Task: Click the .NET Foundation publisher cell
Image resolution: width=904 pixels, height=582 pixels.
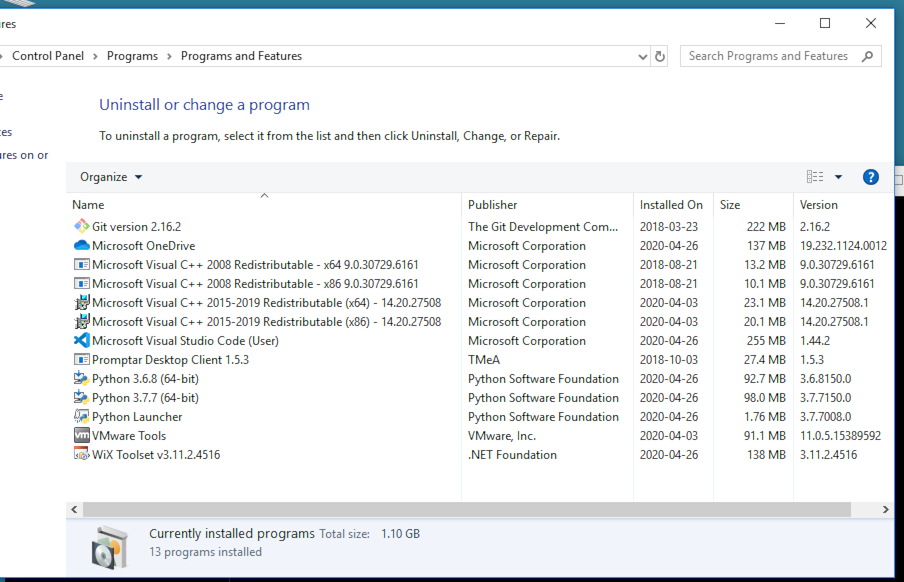Action: 512,455
